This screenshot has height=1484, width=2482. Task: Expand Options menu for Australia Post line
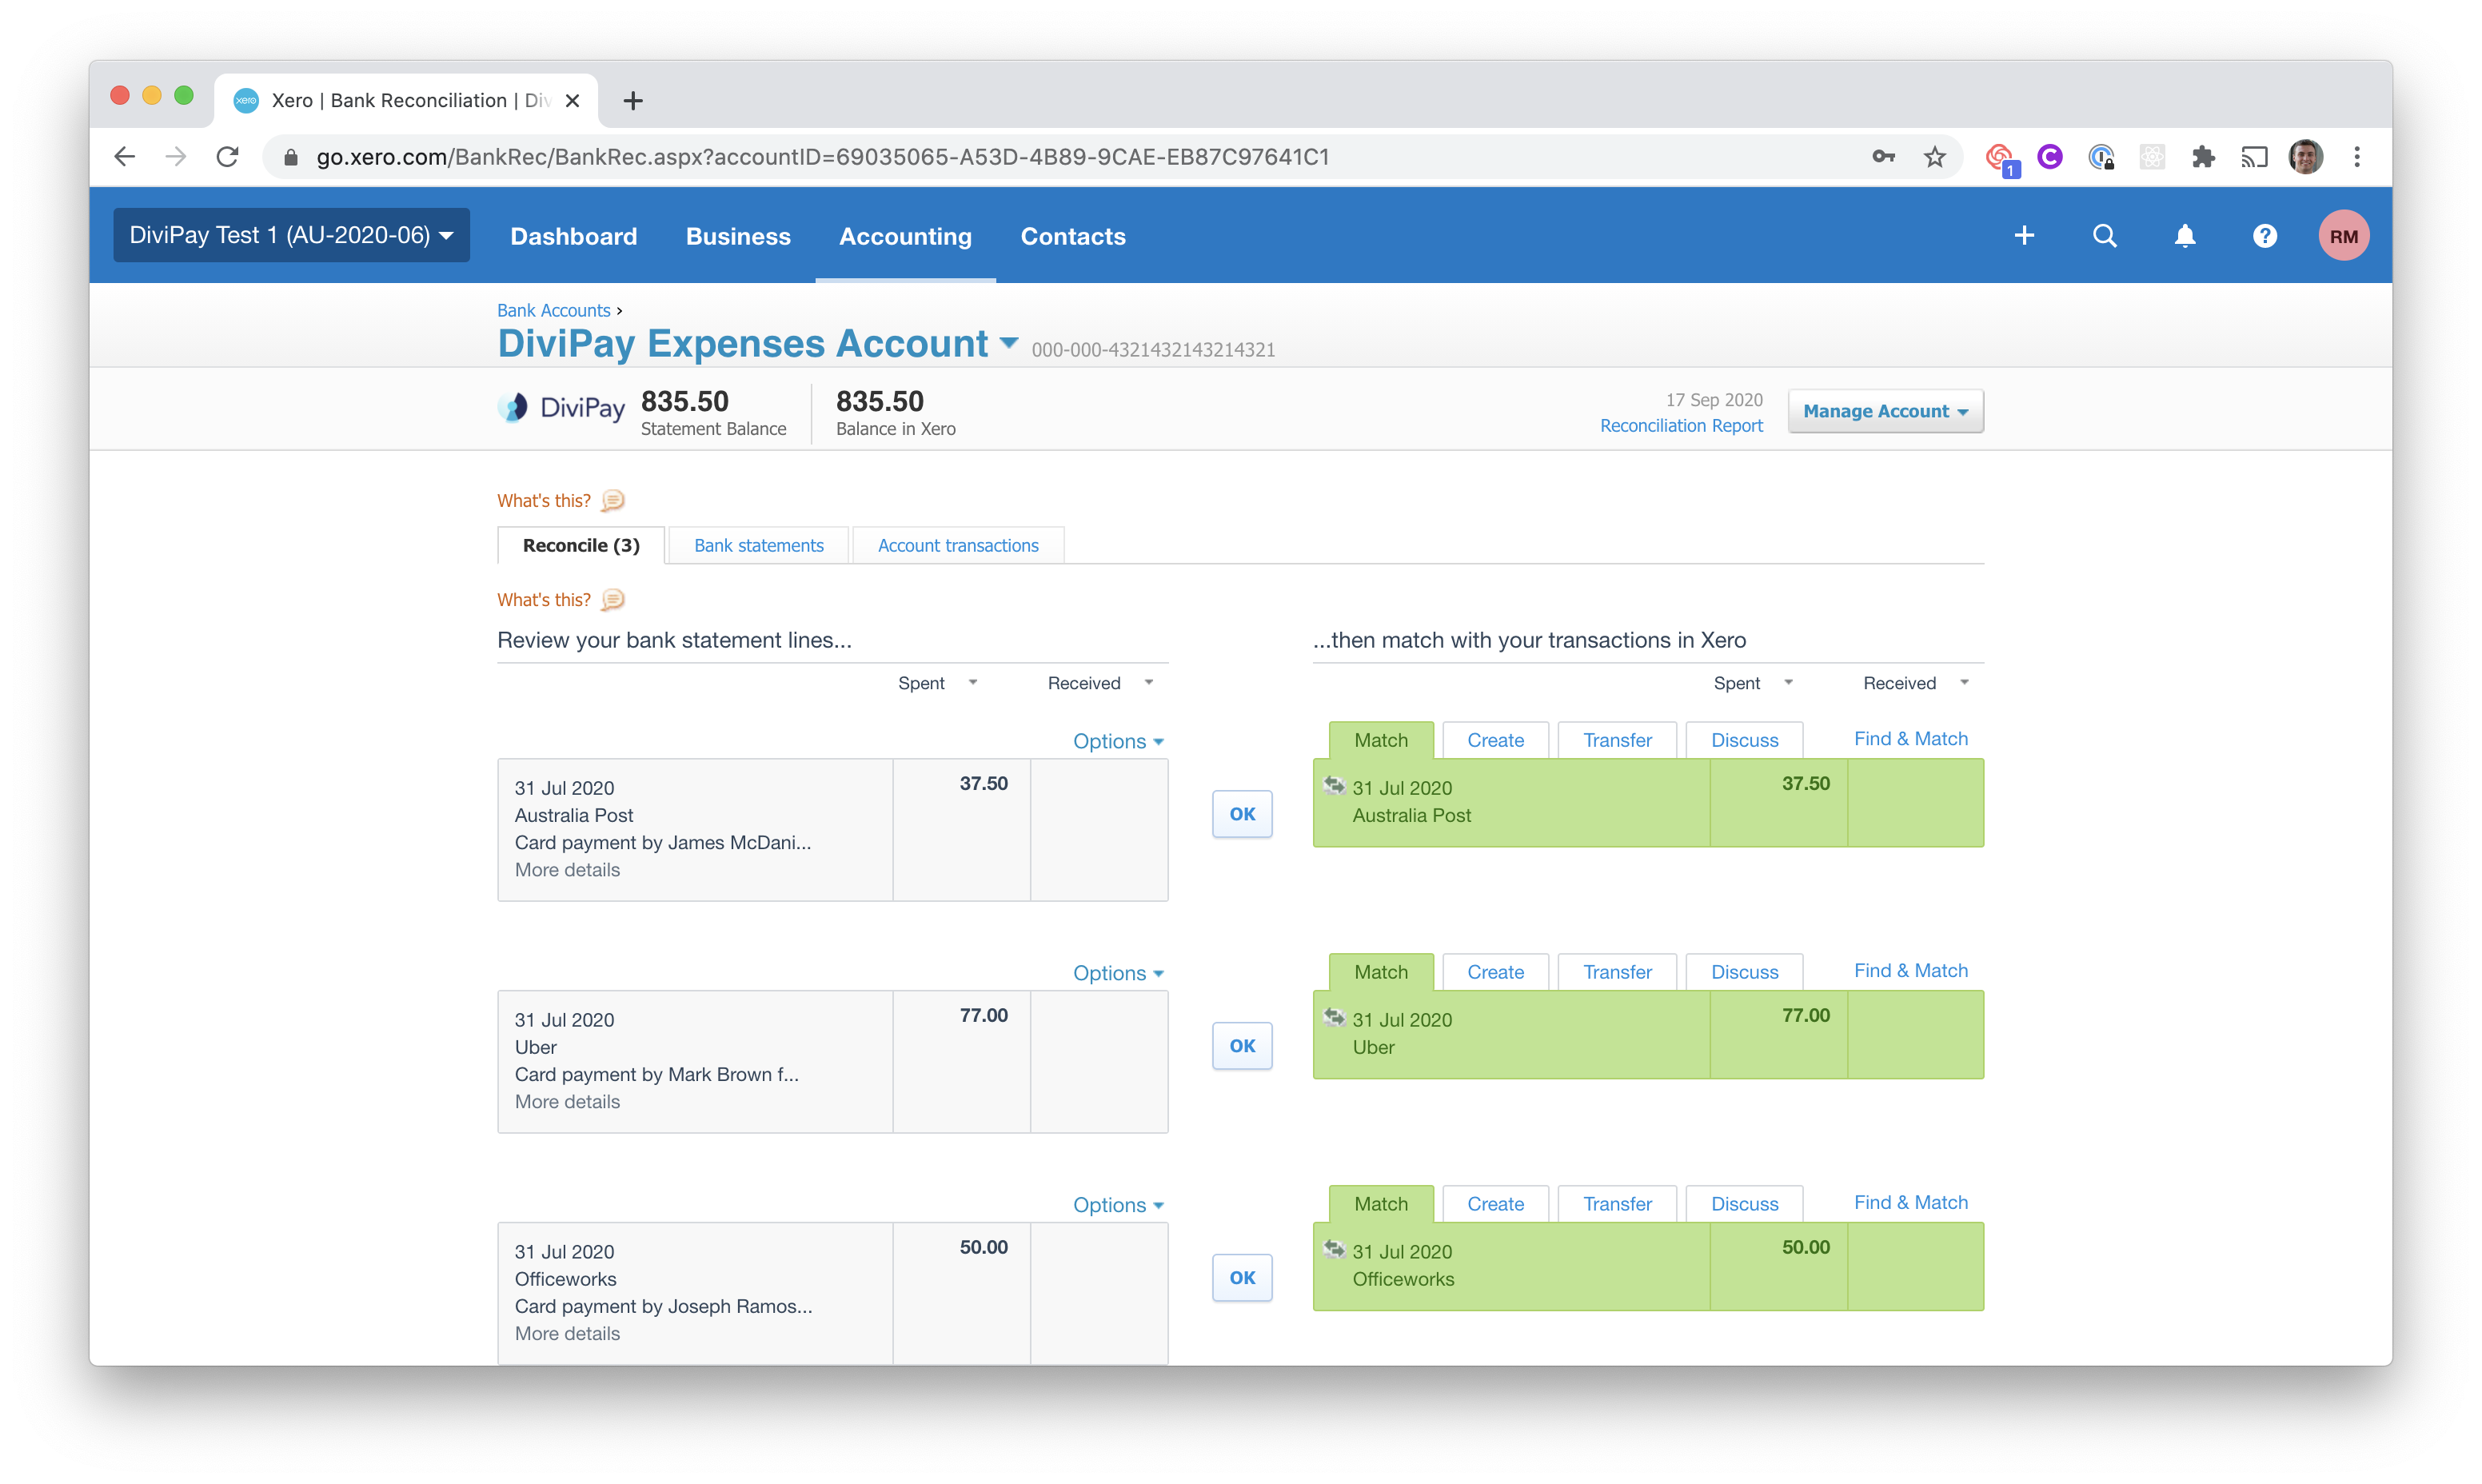point(1117,741)
